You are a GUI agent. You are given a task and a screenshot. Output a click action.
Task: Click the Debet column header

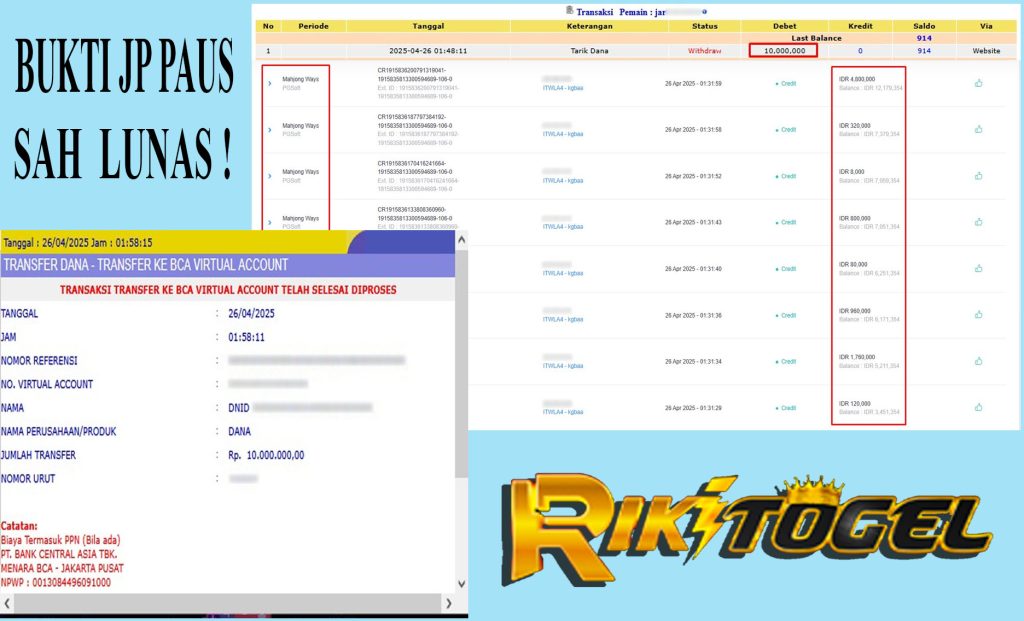(x=784, y=26)
